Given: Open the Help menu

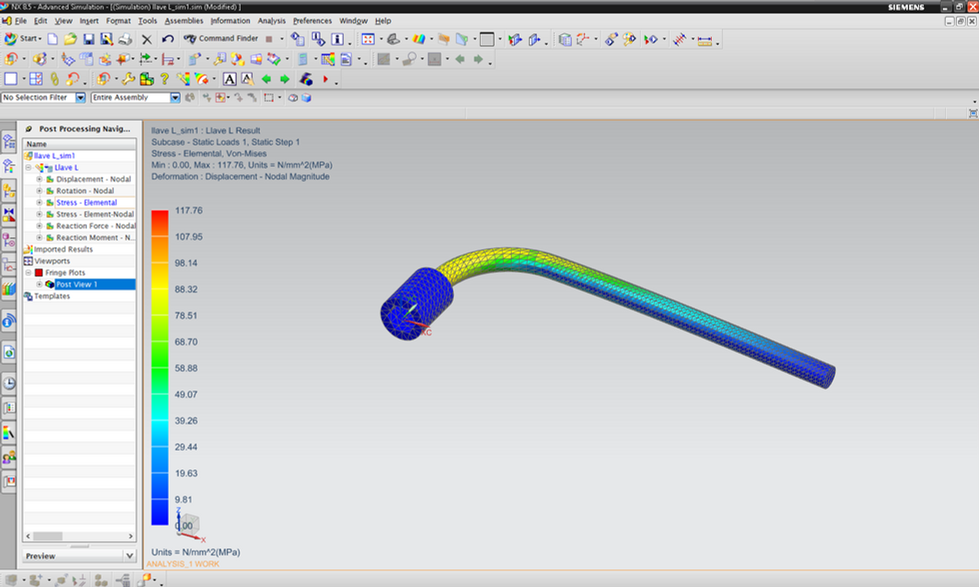Looking at the screenshot, I should click(x=383, y=21).
